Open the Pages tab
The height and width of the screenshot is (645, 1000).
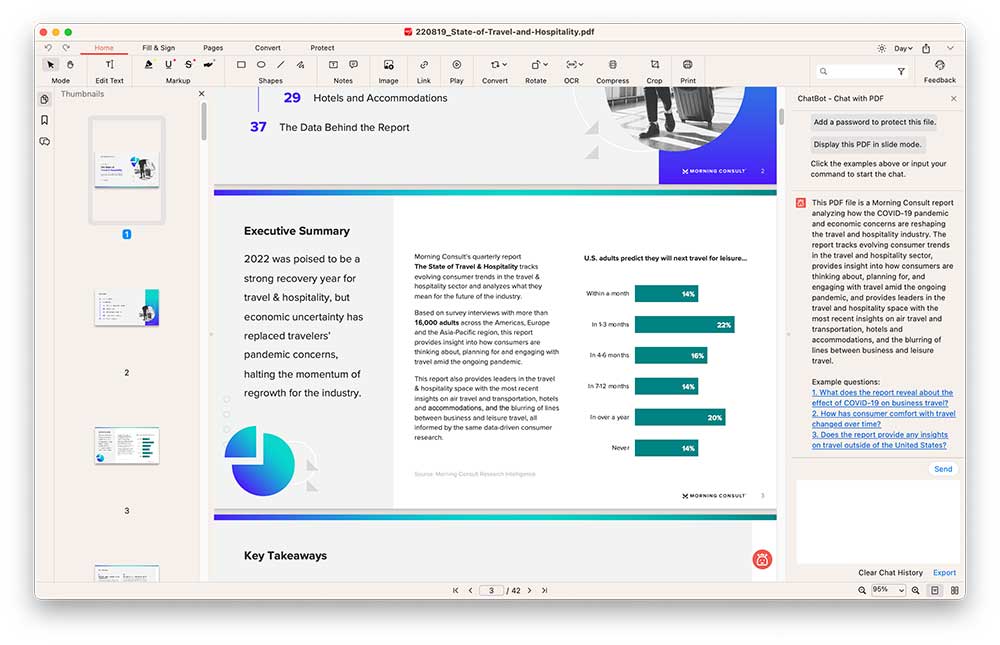click(x=213, y=48)
